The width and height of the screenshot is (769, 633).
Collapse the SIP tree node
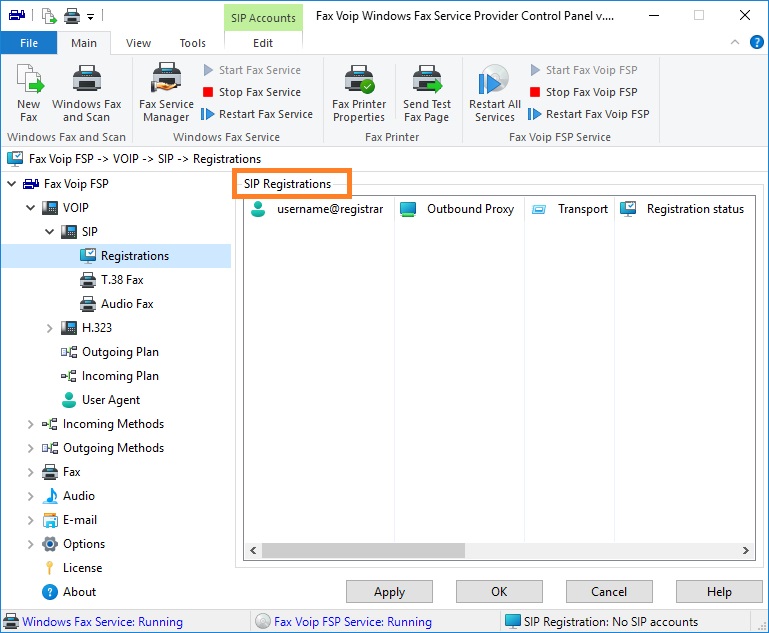tap(50, 231)
